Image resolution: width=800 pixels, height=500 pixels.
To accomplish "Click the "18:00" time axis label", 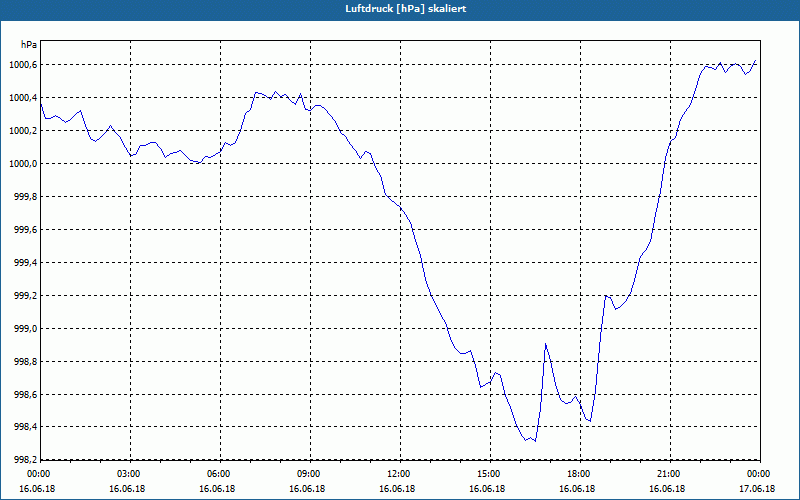I will (x=581, y=474).
